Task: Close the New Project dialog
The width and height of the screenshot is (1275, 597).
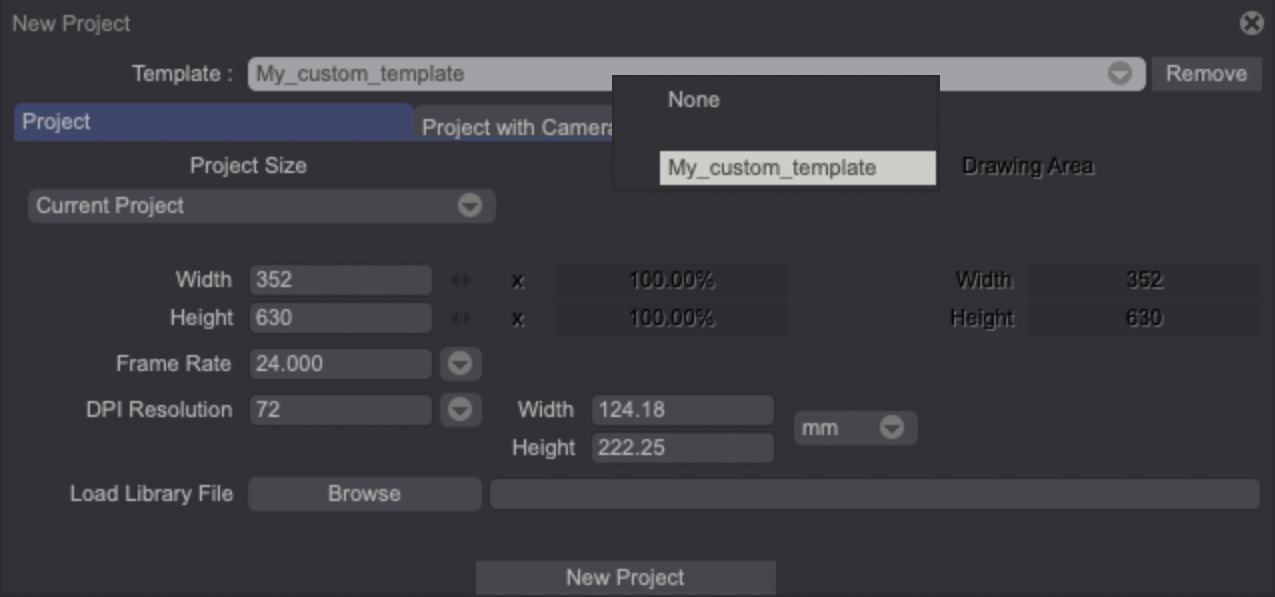Action: click(x=1251, y=23)
